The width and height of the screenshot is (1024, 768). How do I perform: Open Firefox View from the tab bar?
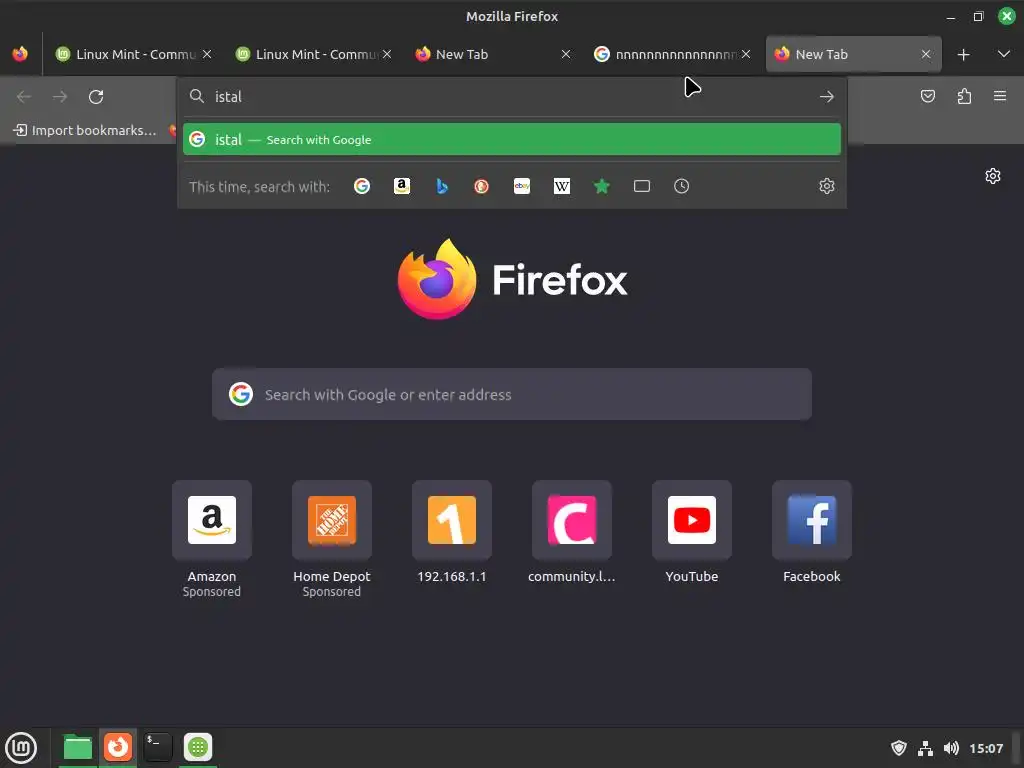click(20, 54)
